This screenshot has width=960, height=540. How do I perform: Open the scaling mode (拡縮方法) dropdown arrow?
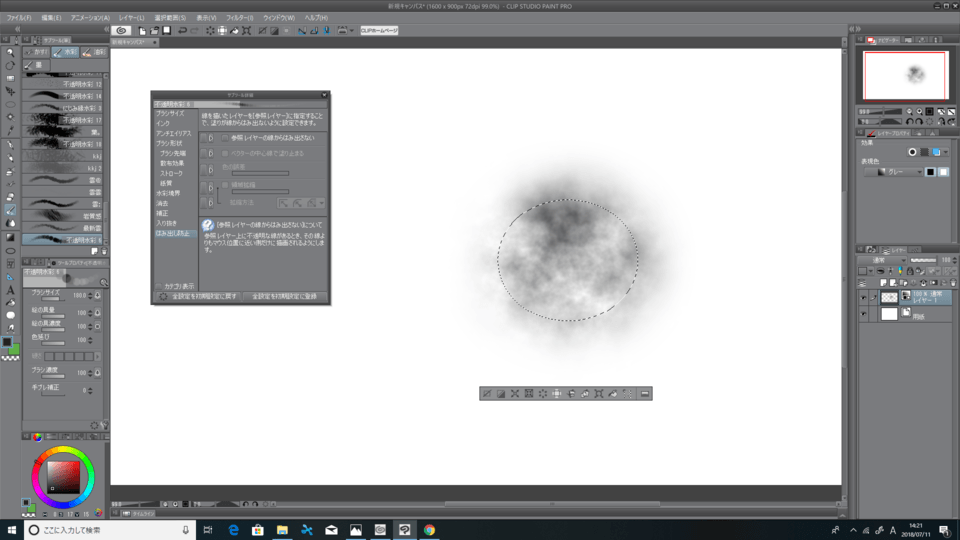(321, 203)
